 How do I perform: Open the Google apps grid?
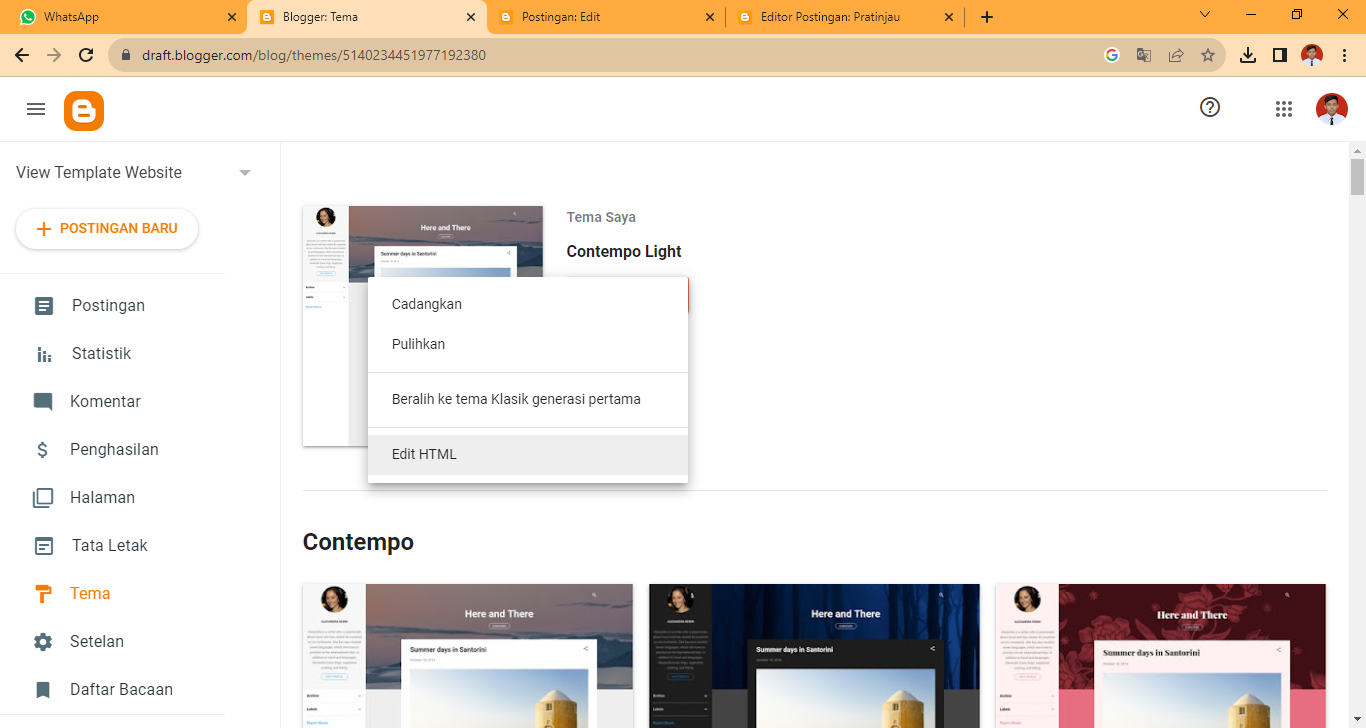[x=1284, y=109]
